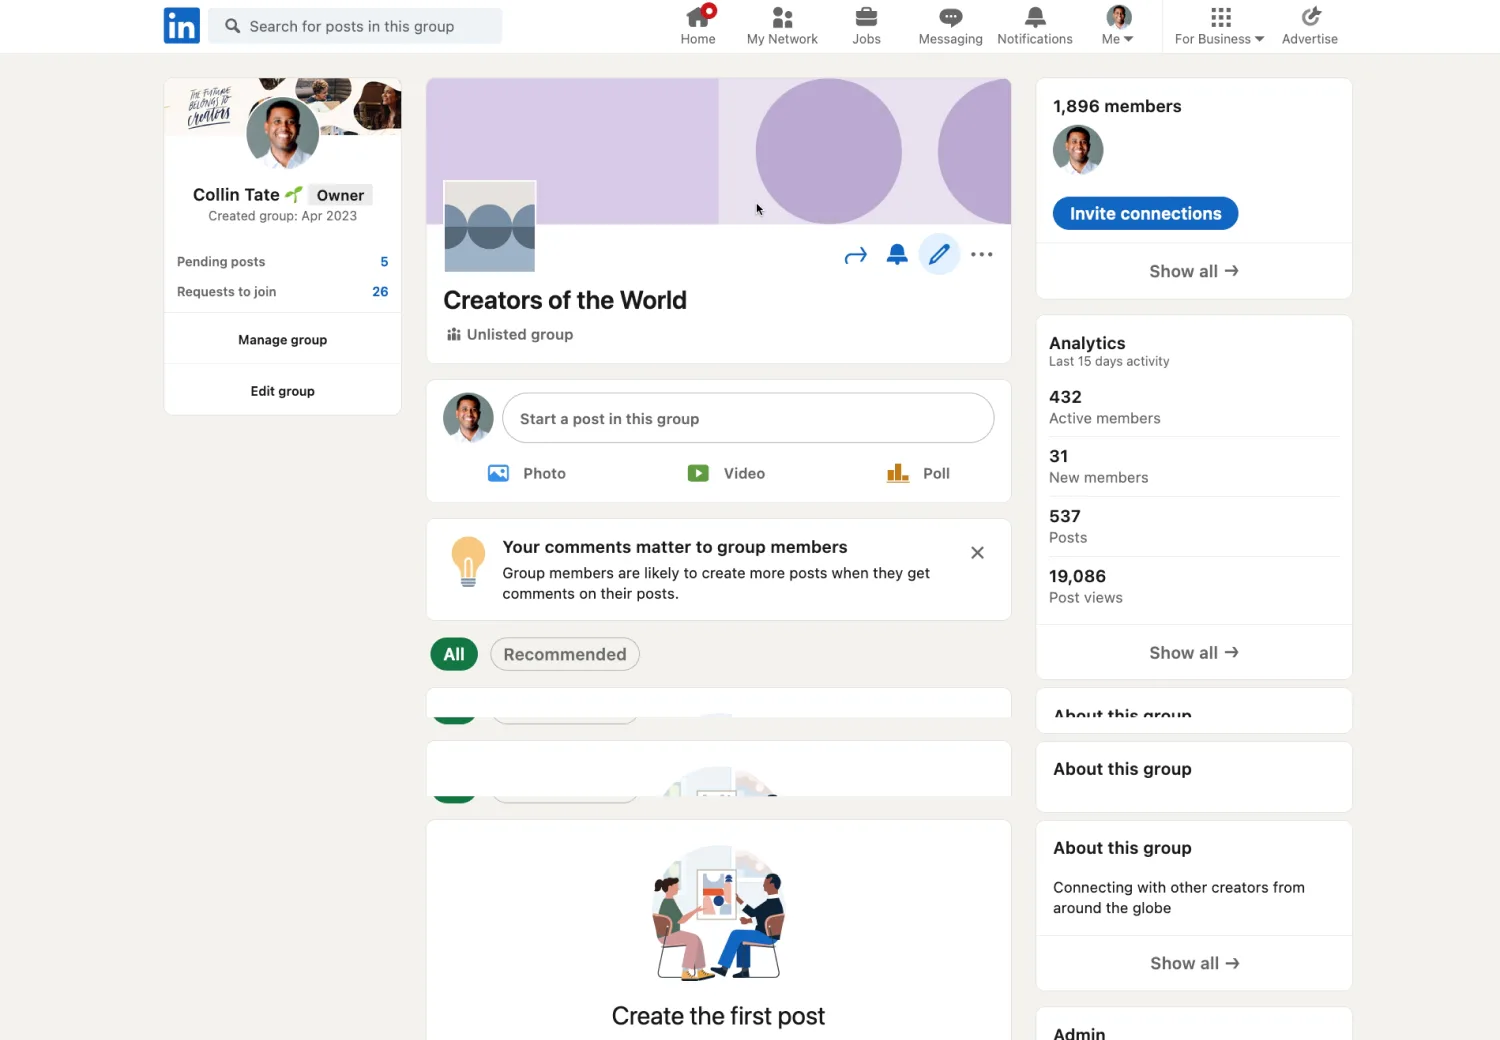Select the All feed filter
This screenshot has width=1500, height=1040.
[454, 654]
